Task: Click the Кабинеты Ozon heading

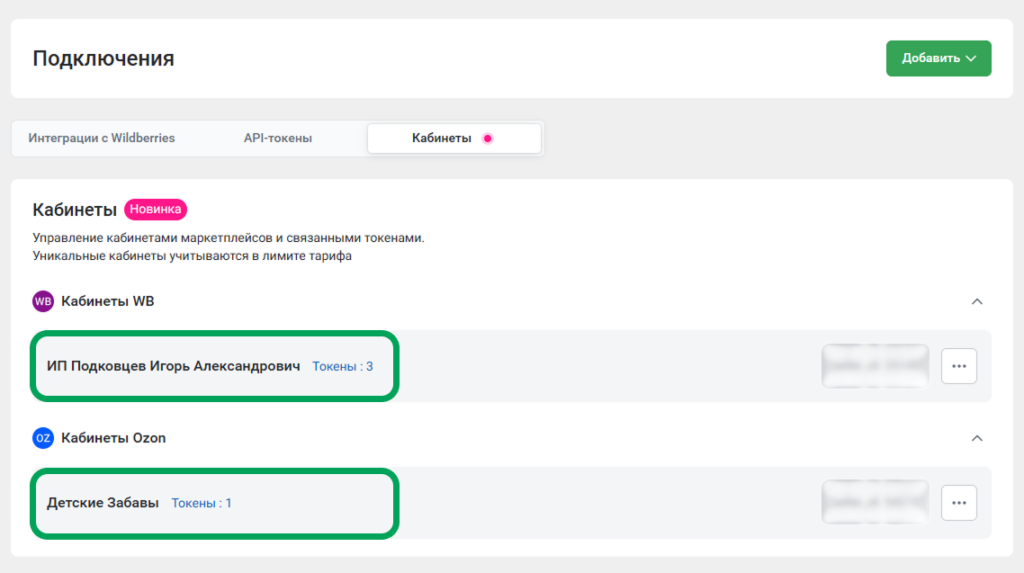Action: (x=114, y=438)
